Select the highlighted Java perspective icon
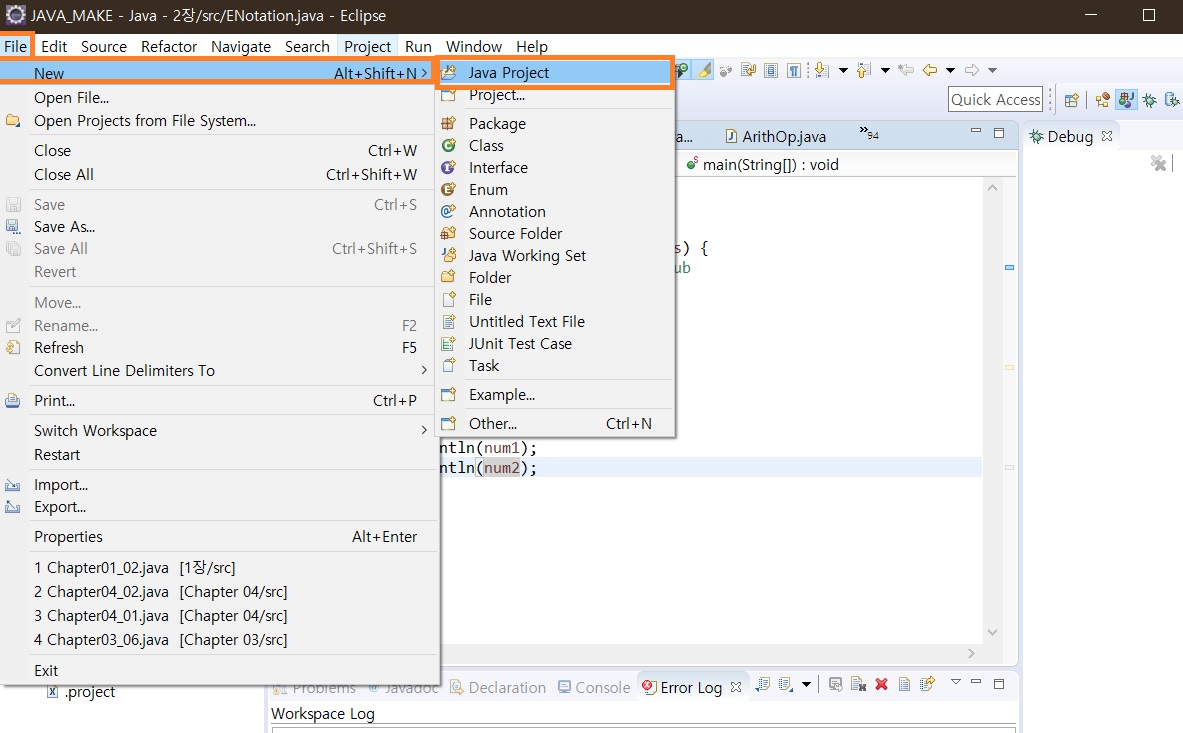 coord(1126,100)
